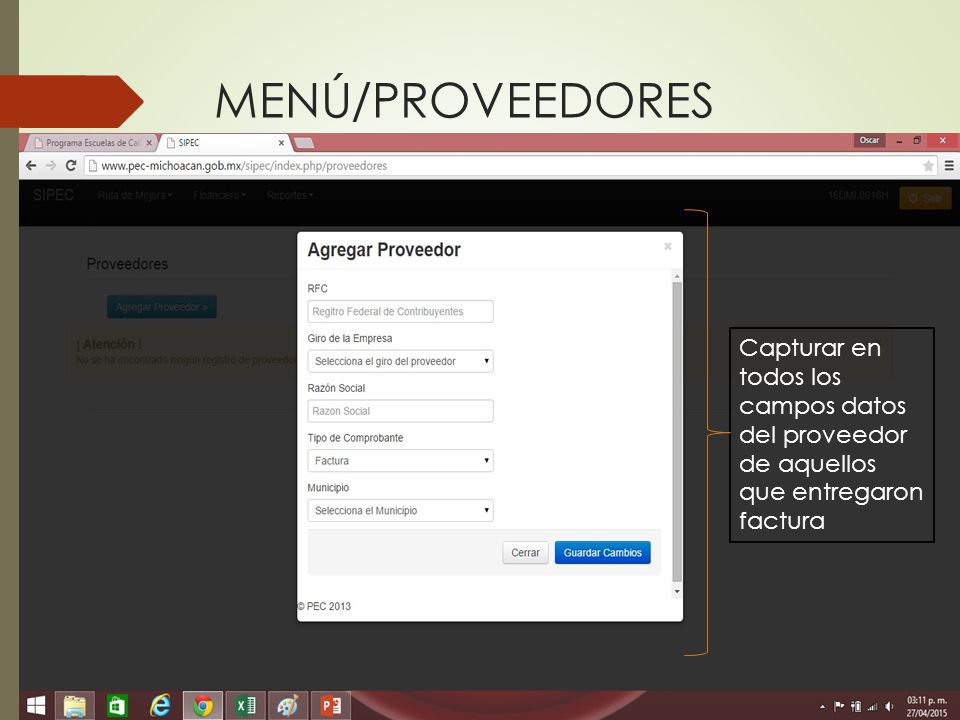Image resolution: width=960 pixels, height=720 pixels.
Task: Click the Agregar Proveedor » button behind dialog
Action: click(x=162, y=307)
